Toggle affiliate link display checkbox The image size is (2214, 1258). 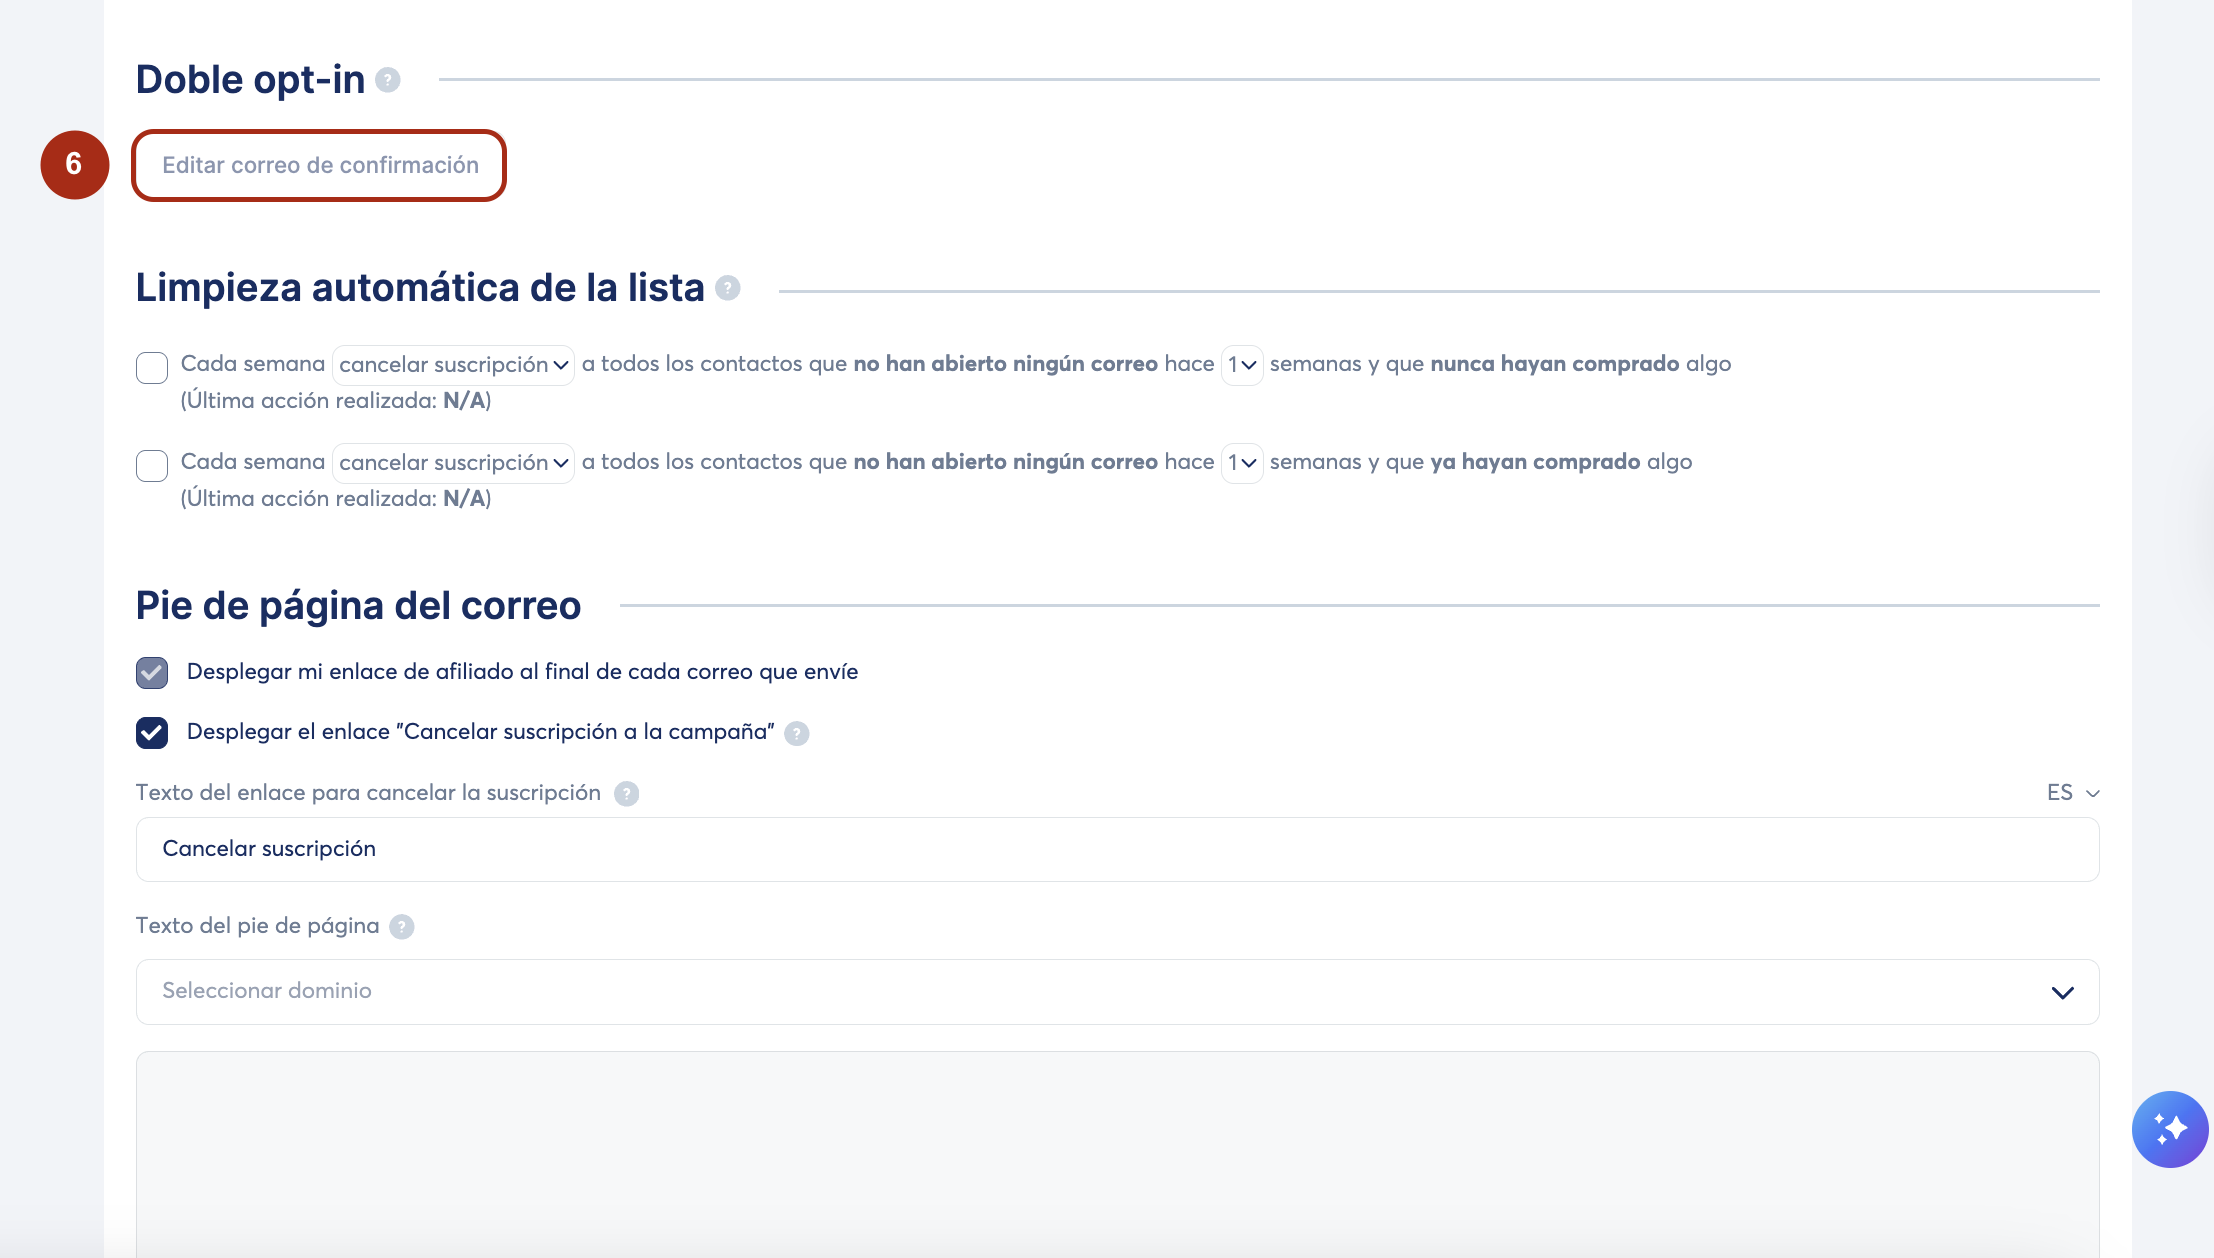(152, 673)
